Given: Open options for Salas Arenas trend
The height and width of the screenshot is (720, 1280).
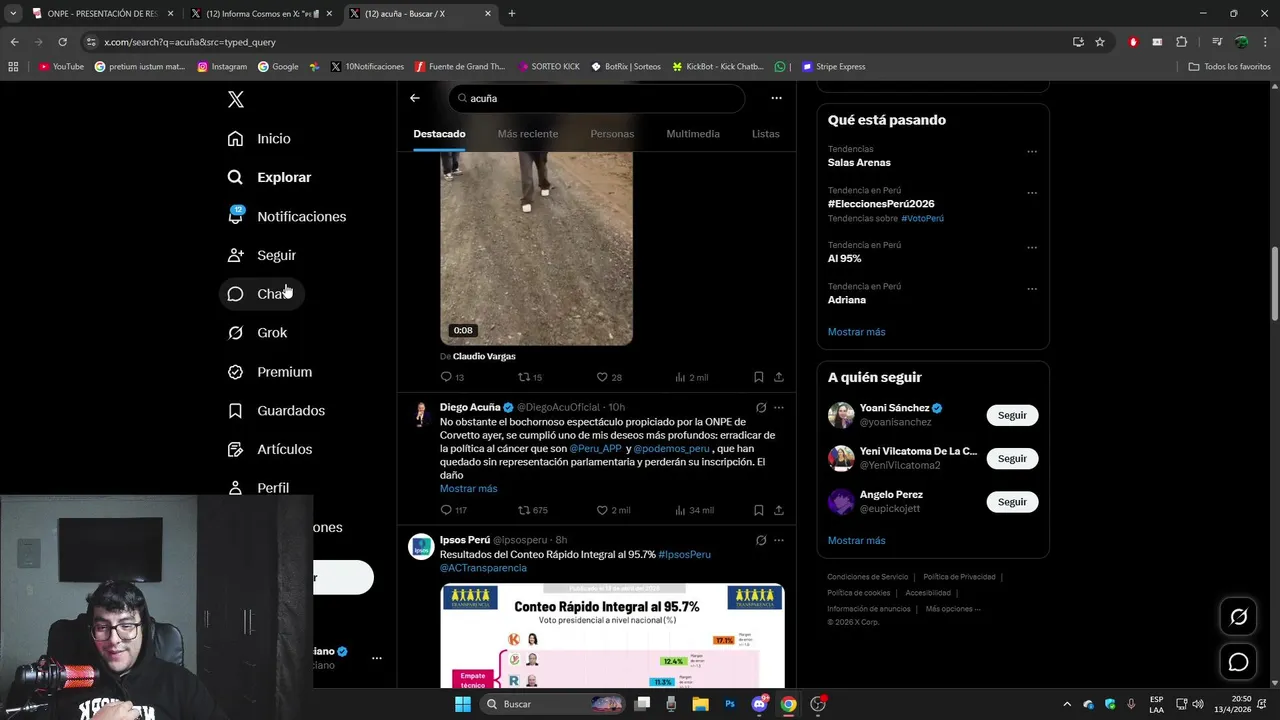Looking at the screenshot, I should pos(1032,152).
